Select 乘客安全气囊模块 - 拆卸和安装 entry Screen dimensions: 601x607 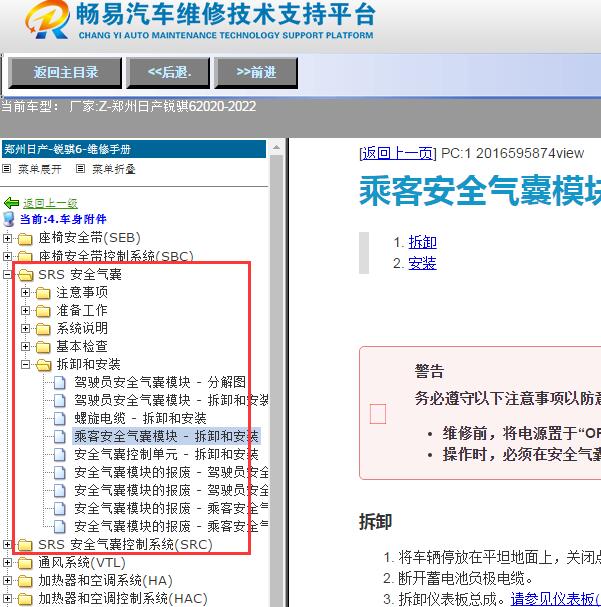tap(166, 436)
